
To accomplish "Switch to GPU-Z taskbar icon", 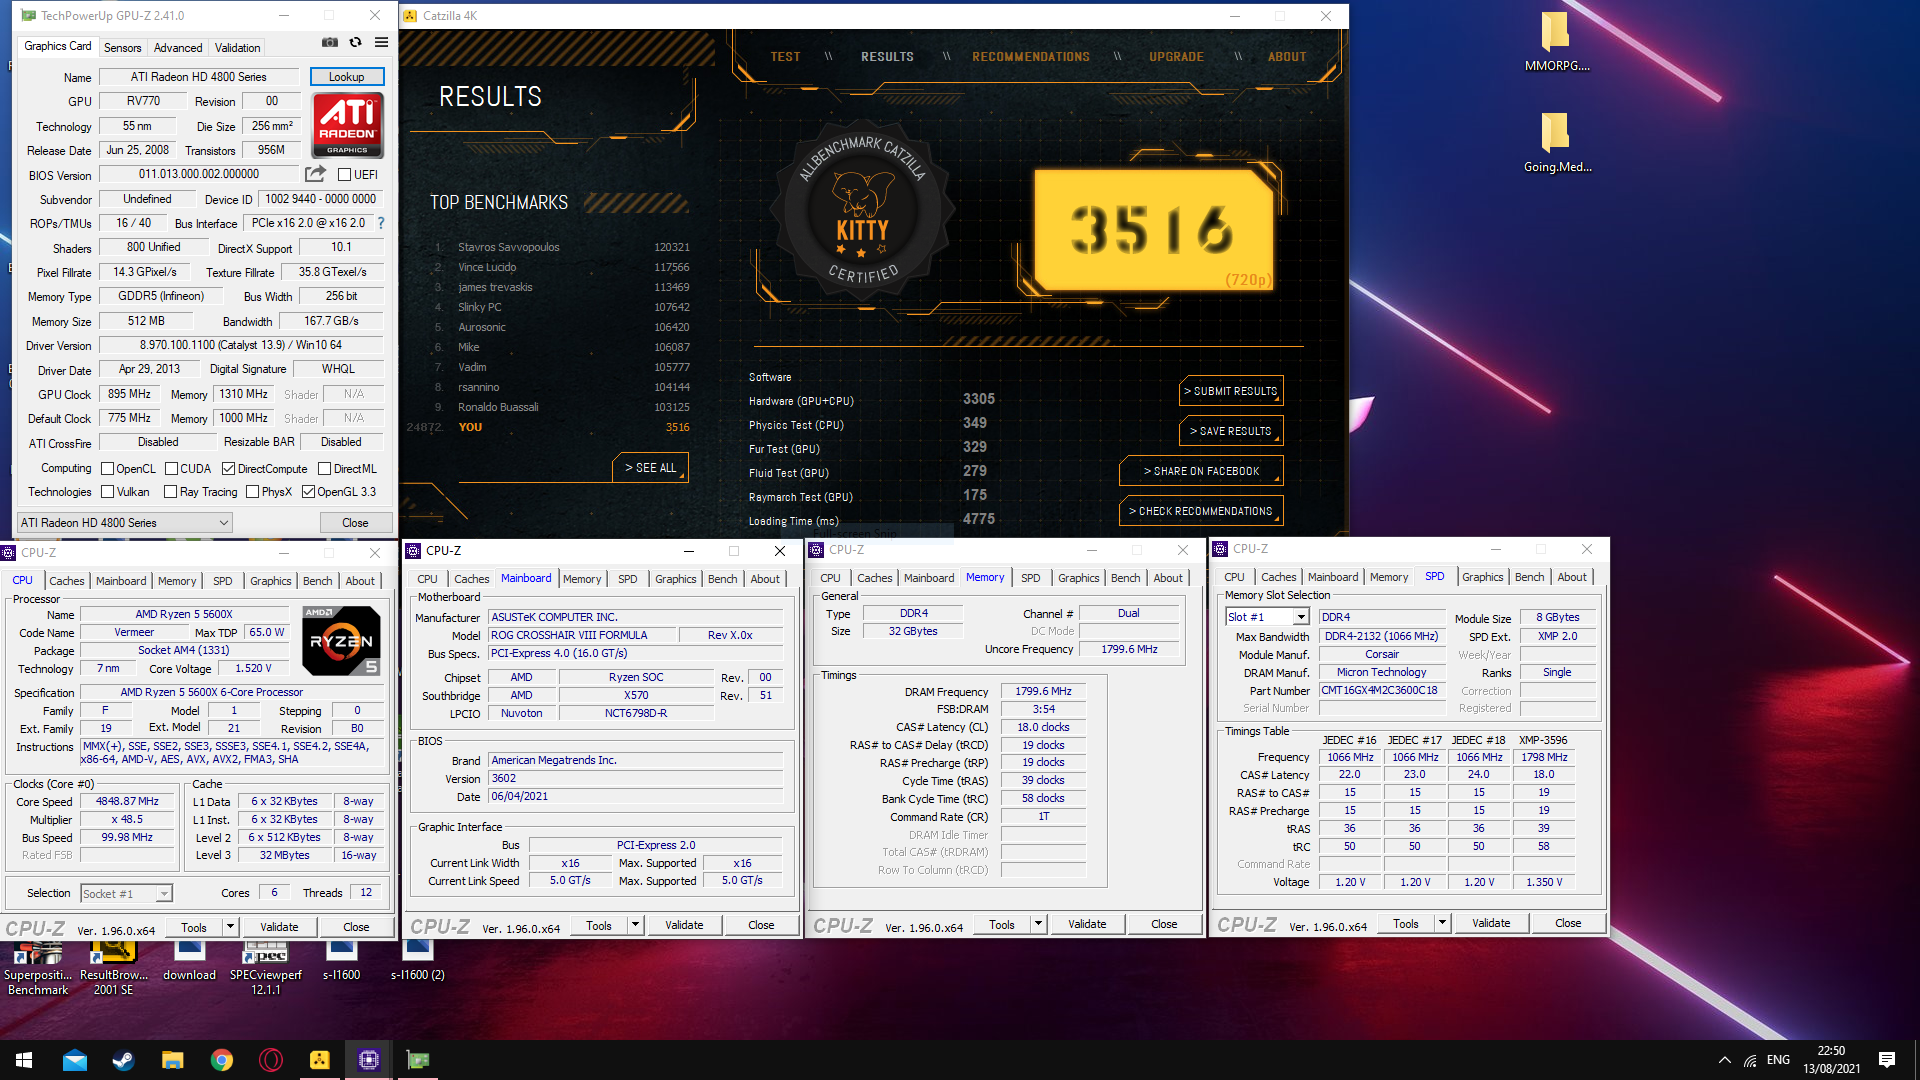I will pyautogui.click(x=417, y=1060).
